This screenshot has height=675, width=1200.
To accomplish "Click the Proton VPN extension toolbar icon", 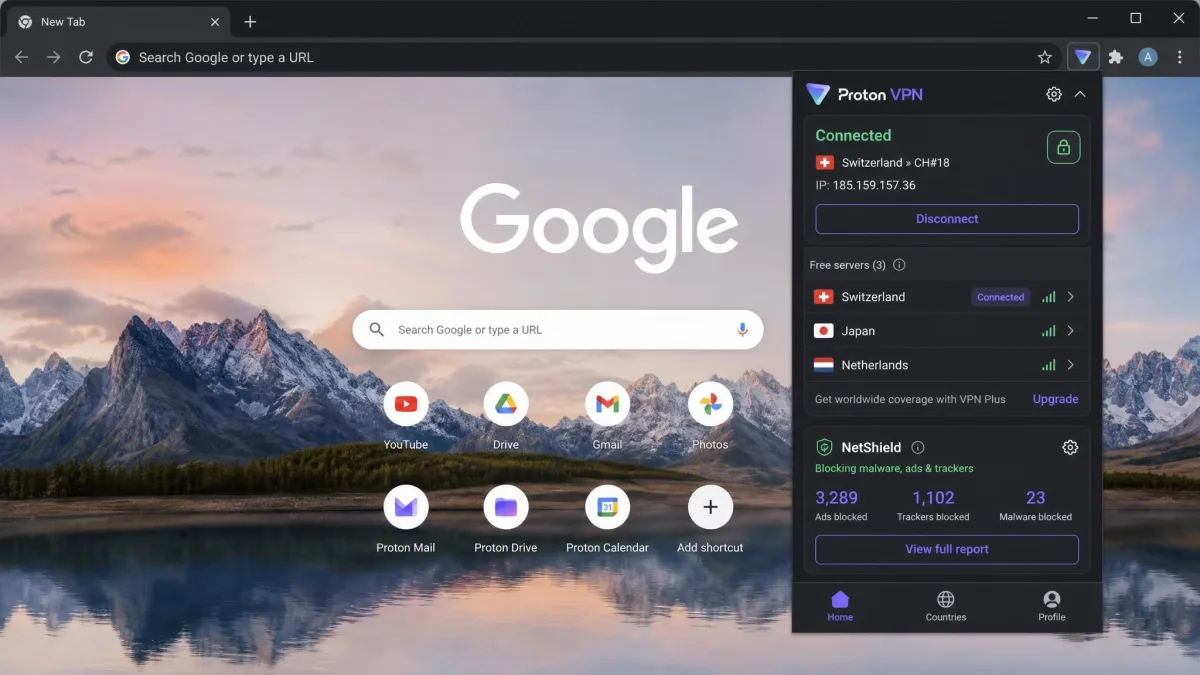I will [1082, 57].
